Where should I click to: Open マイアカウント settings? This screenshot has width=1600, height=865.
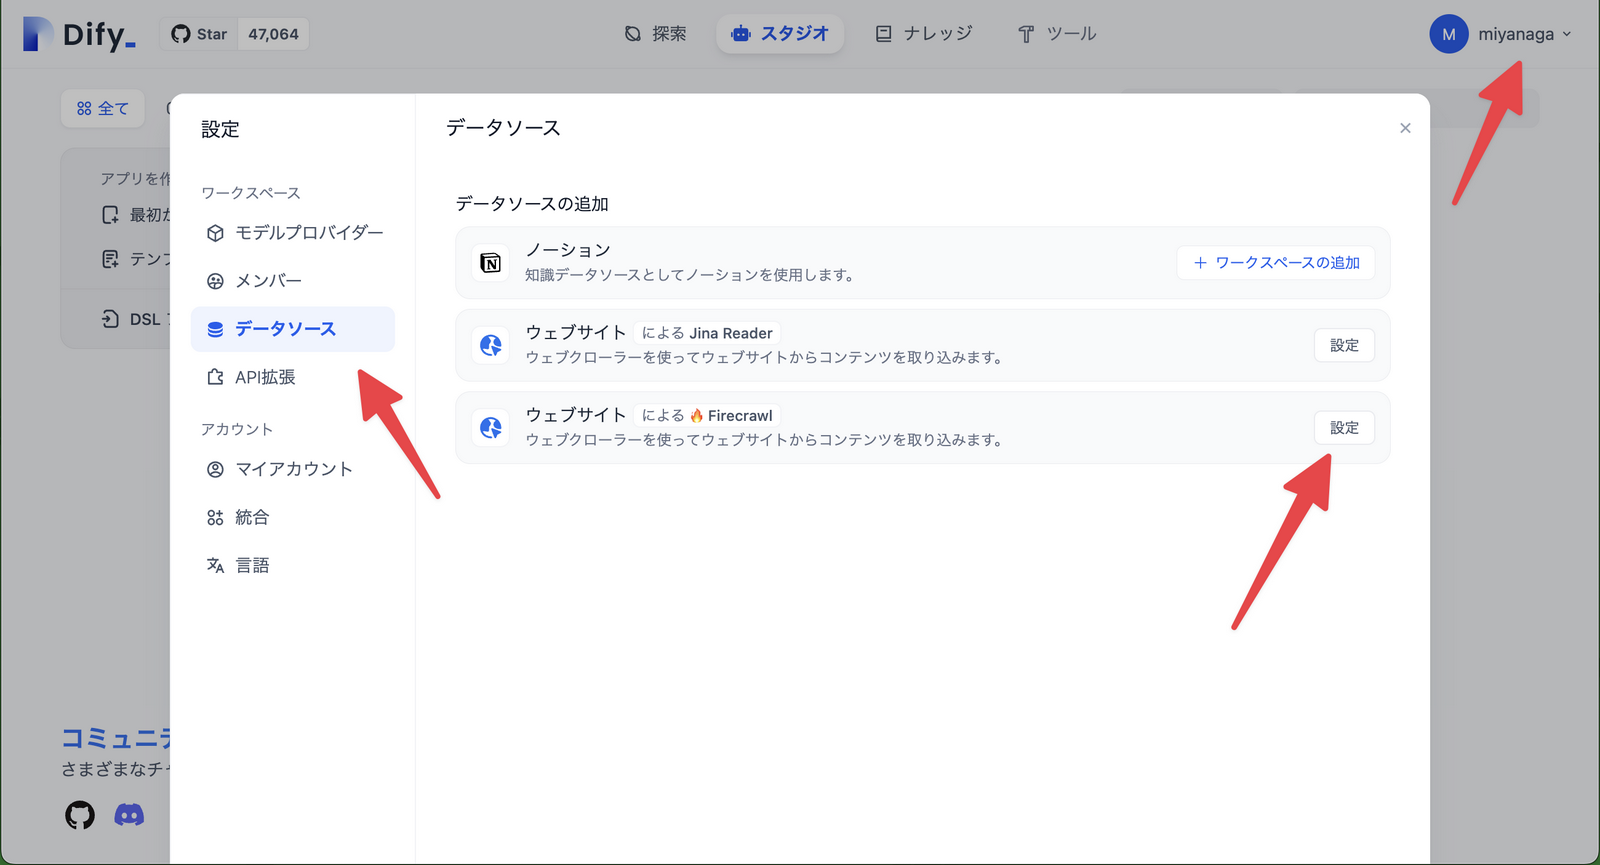click(293, 469)
